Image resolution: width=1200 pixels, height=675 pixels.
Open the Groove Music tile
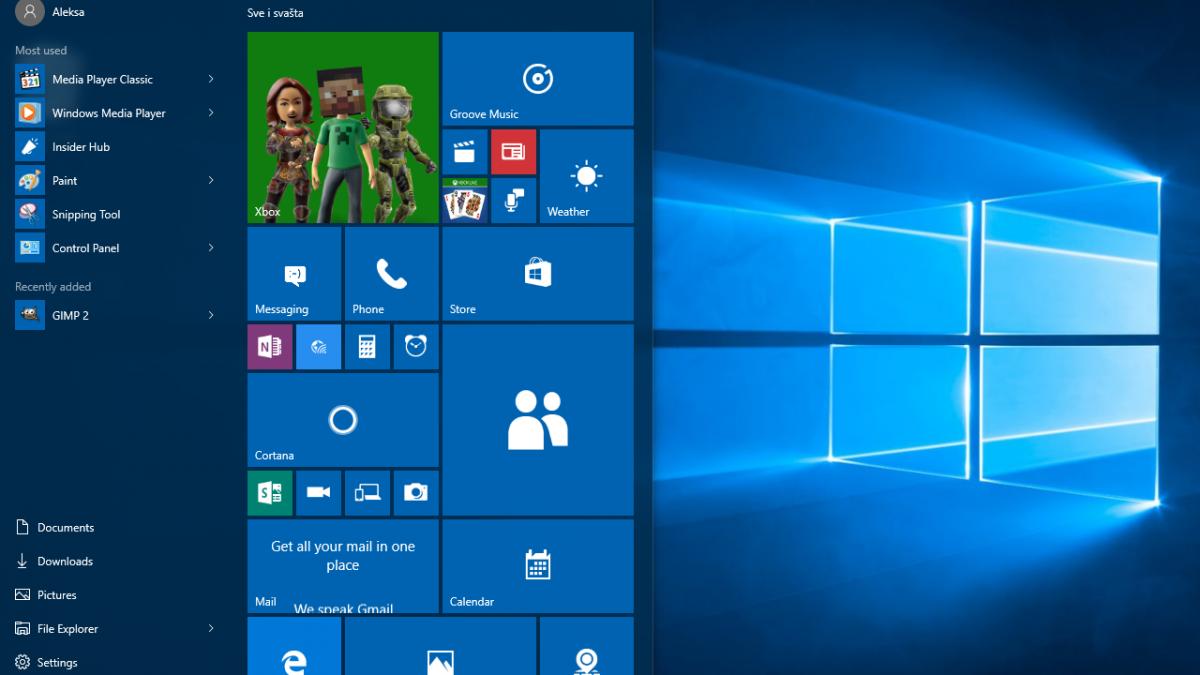[x=537, y=78]
